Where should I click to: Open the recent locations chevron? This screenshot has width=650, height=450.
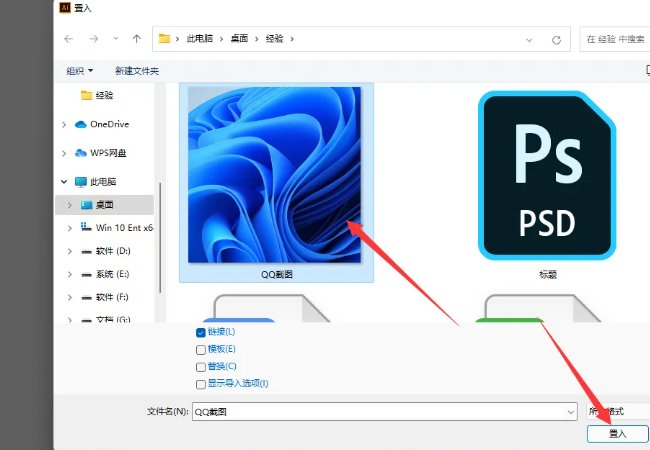pos(116,39)
